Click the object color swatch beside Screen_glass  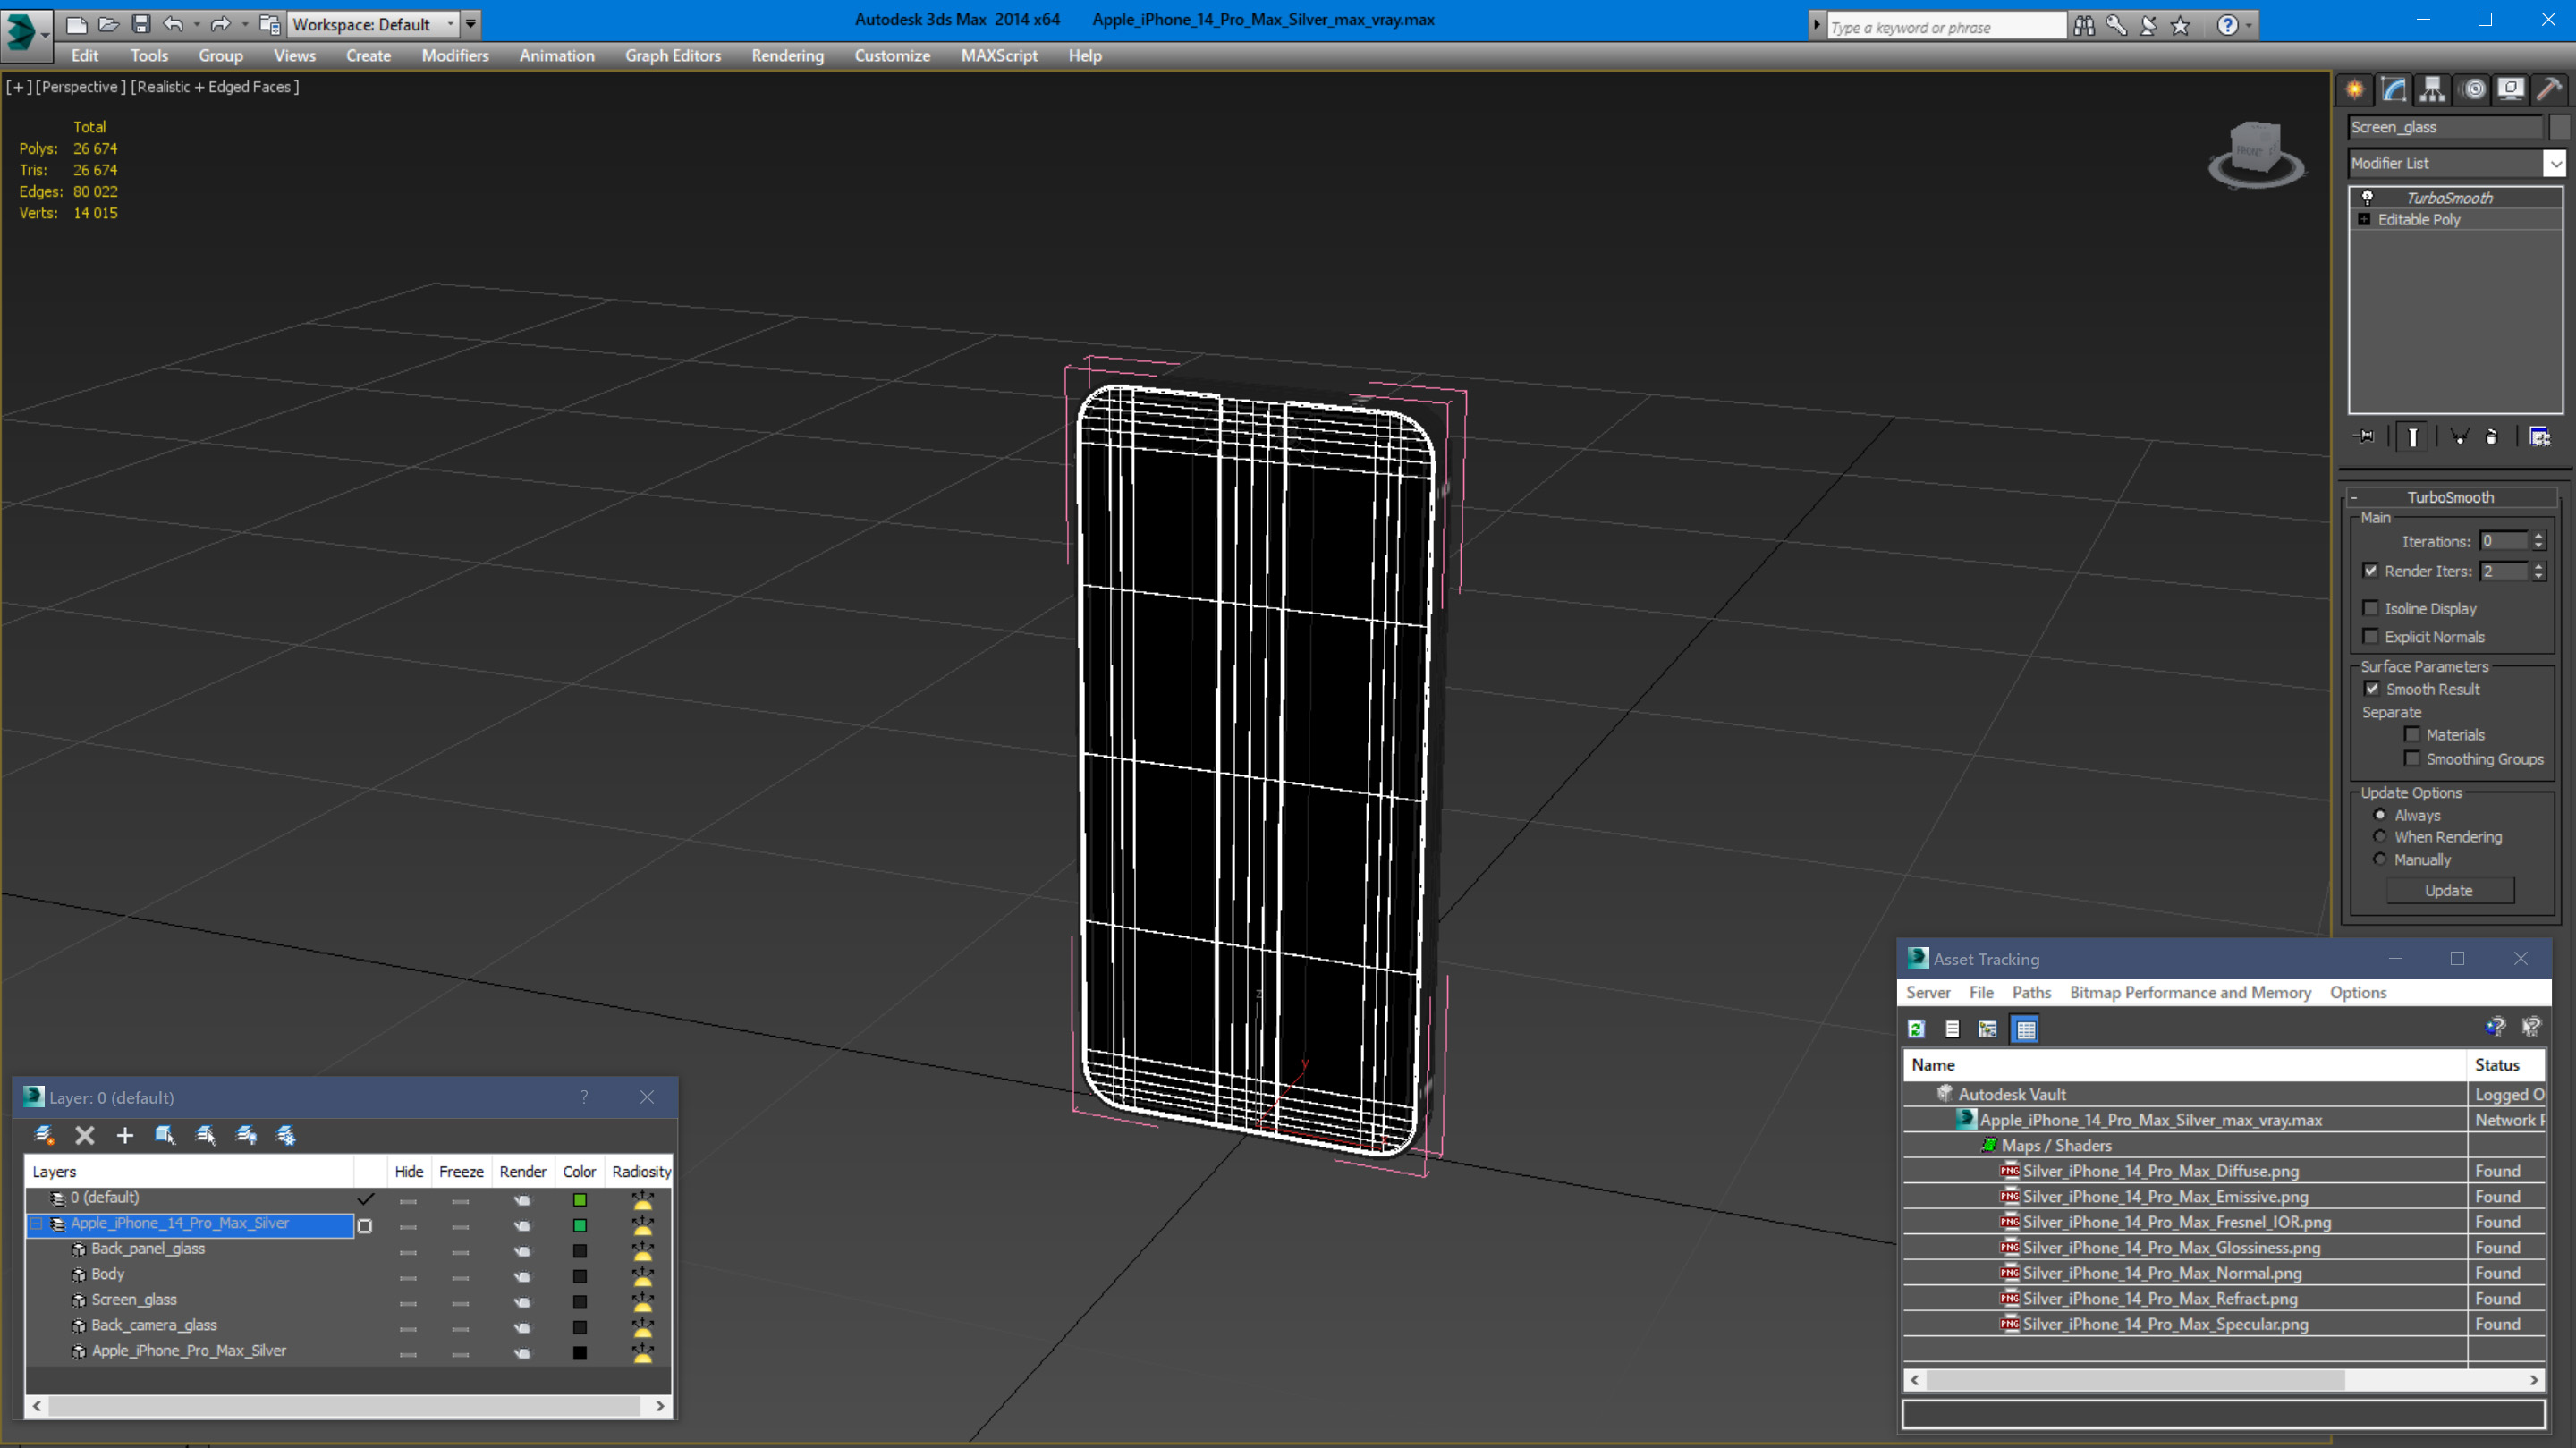click(2558, 127)
